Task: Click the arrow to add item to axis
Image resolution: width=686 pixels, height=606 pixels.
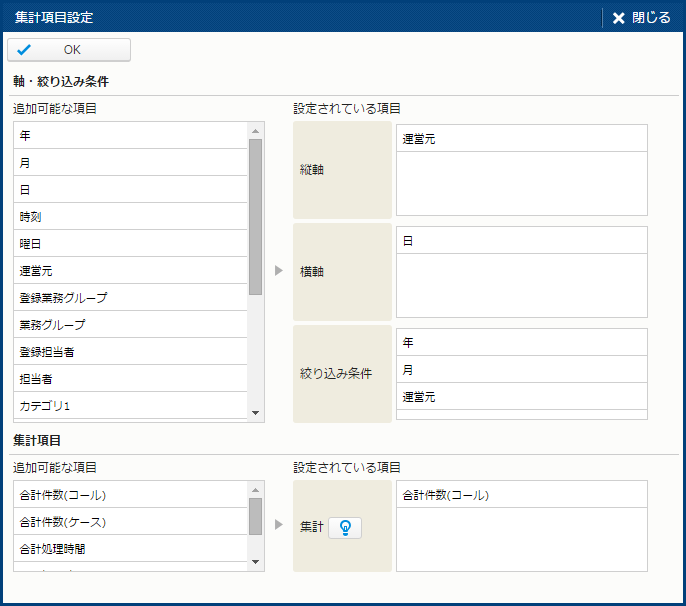Action: pos(279,271)
